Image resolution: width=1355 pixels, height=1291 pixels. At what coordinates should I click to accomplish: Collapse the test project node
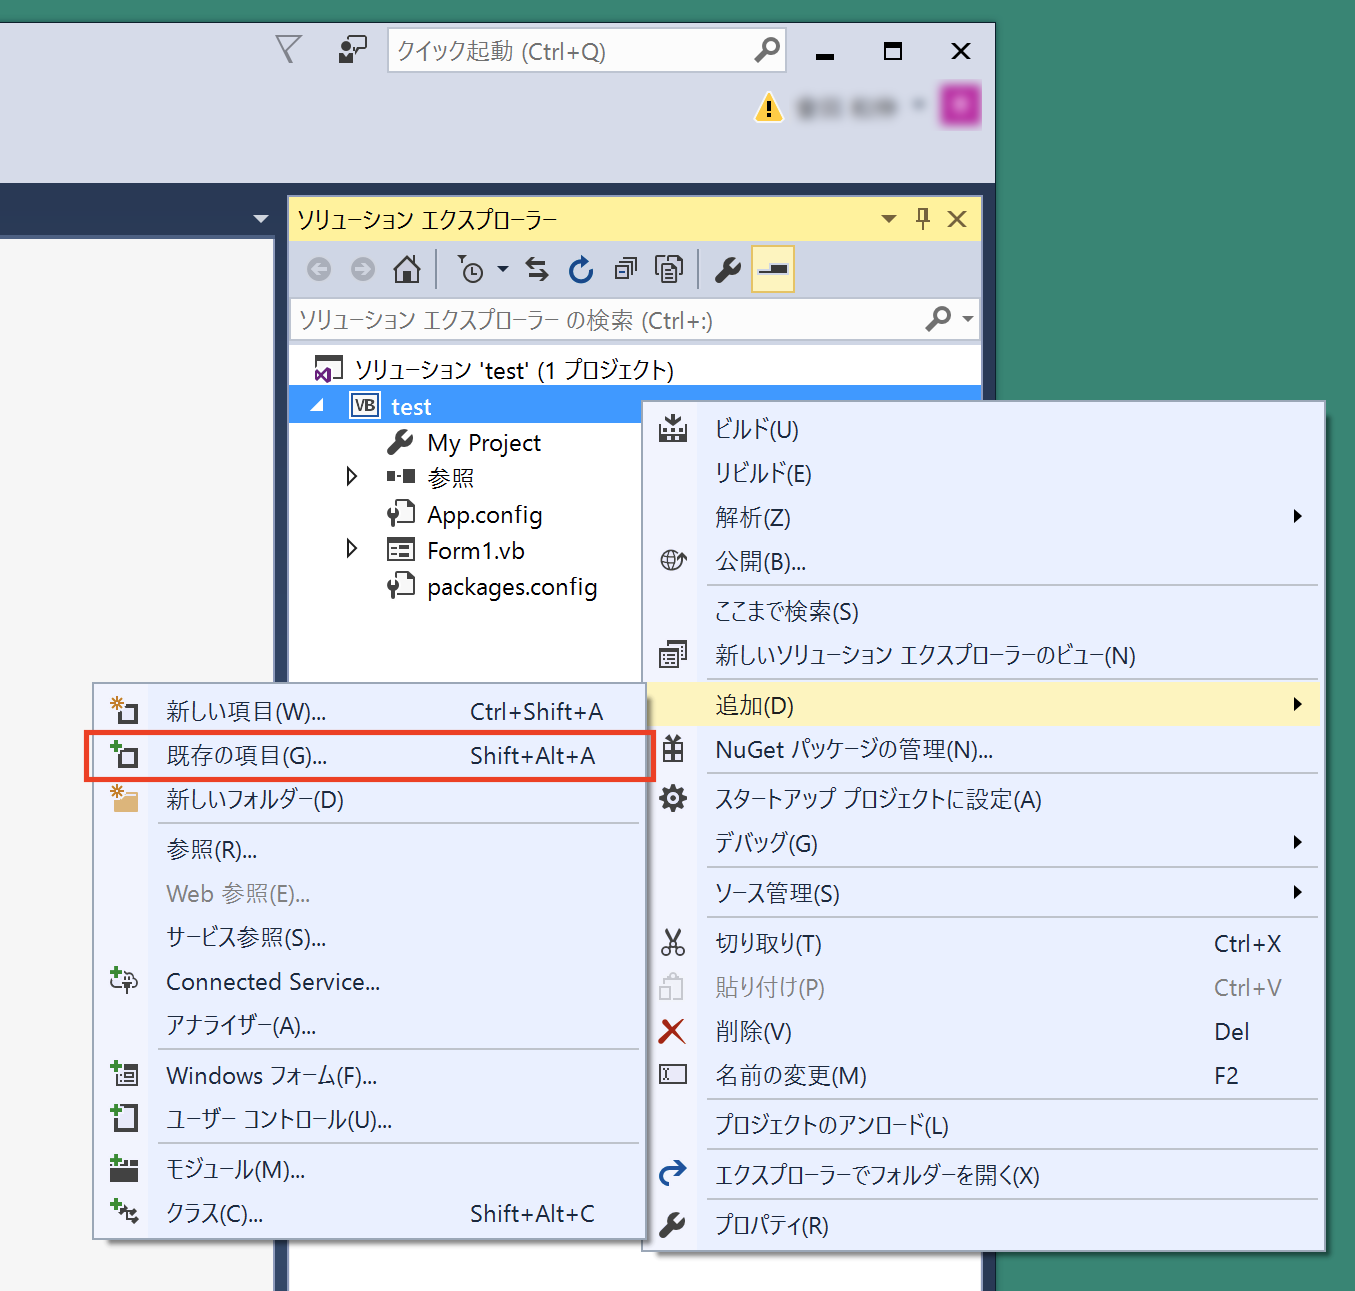(317, 406)
